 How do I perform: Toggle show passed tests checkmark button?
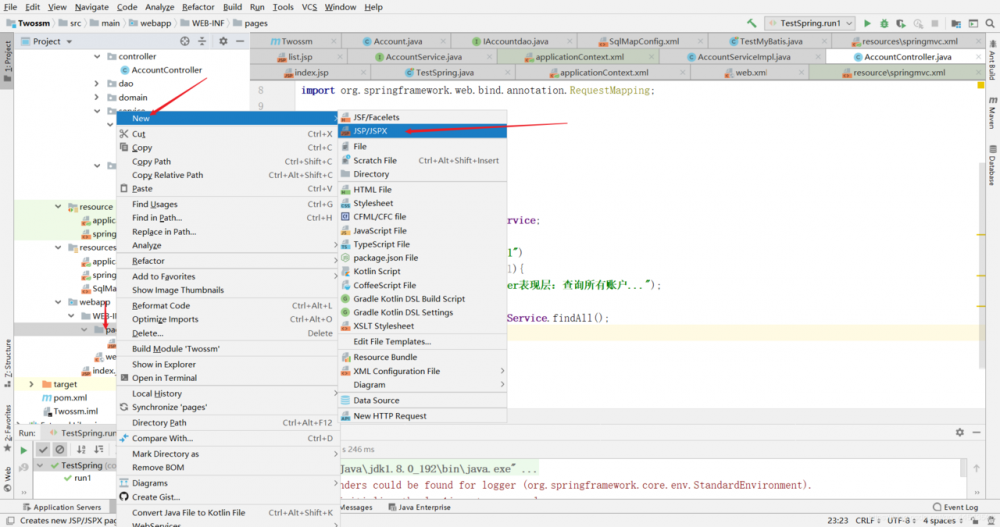pyautogui.click(x=42, y=450)
